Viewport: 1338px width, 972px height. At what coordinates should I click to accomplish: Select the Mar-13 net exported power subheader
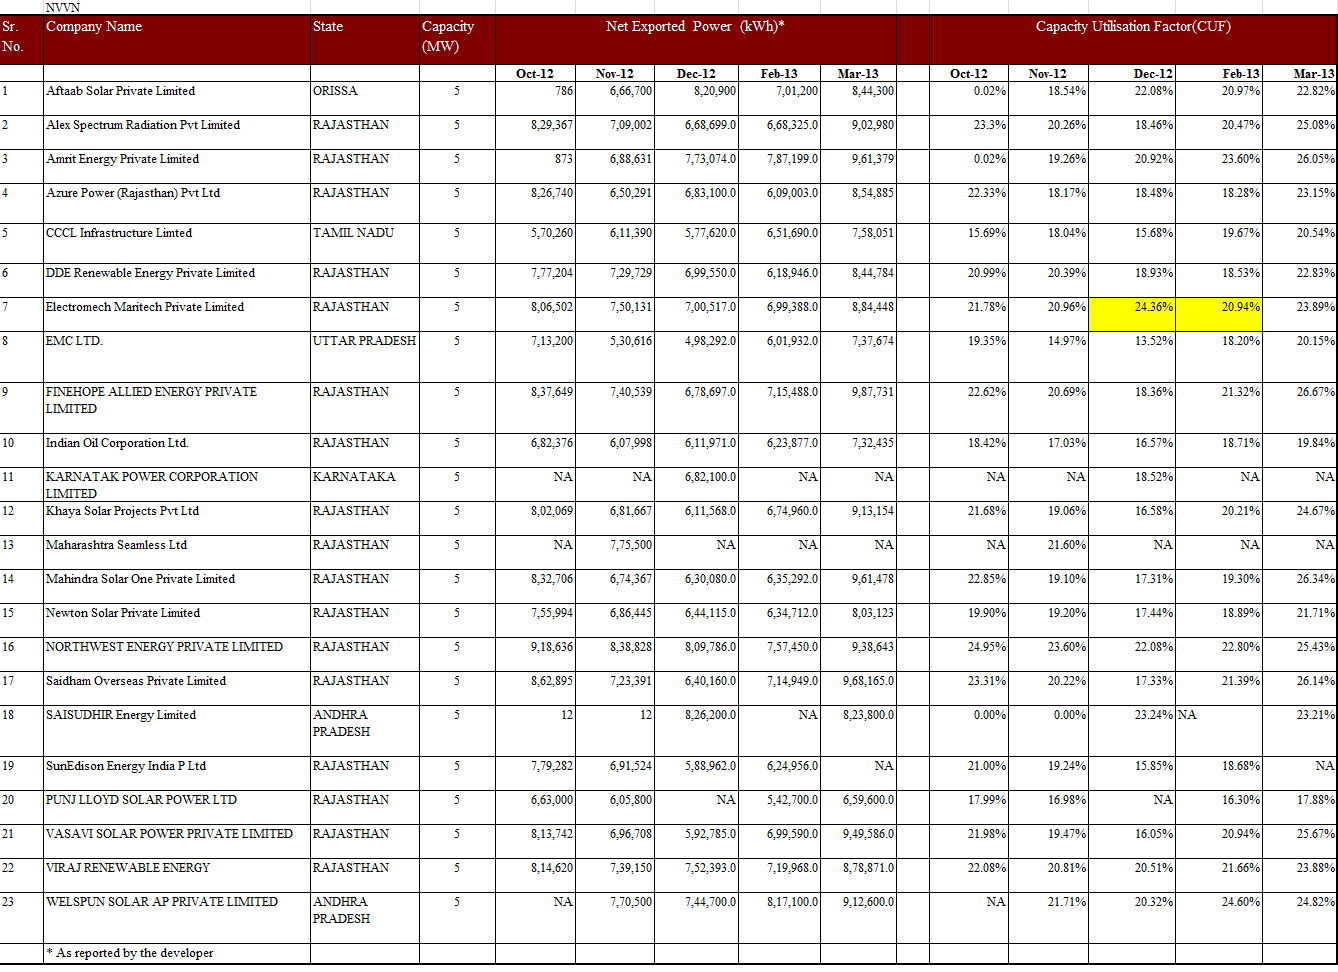[858, 74]
